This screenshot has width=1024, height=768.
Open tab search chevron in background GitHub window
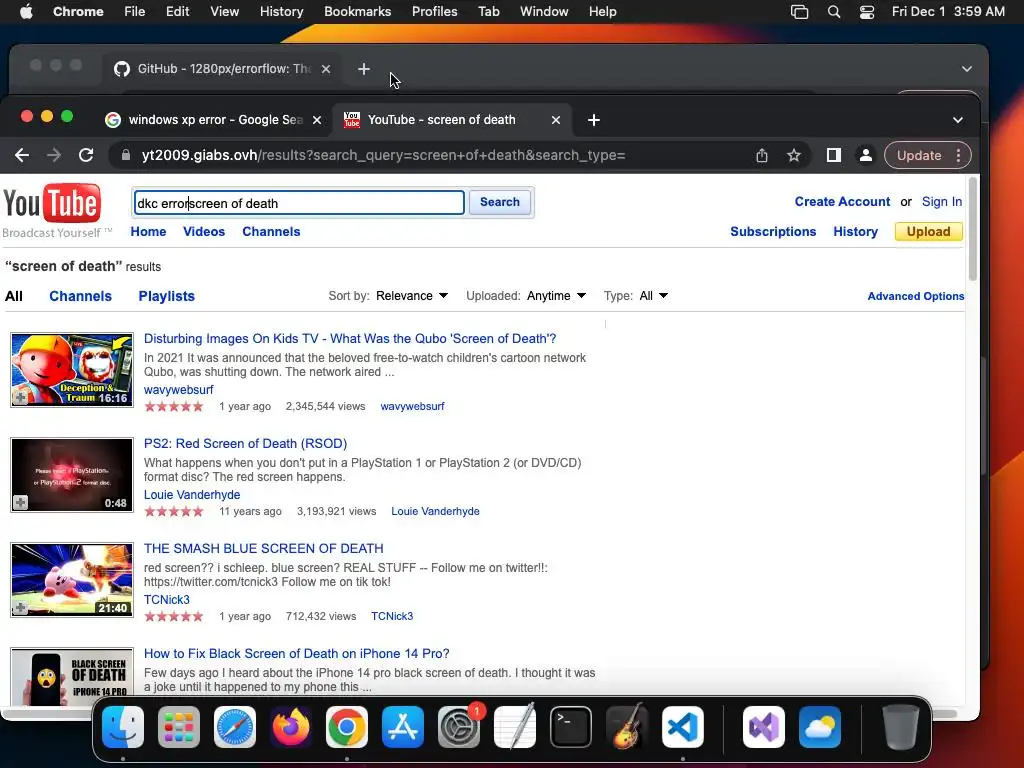click(x=967, y=69)
